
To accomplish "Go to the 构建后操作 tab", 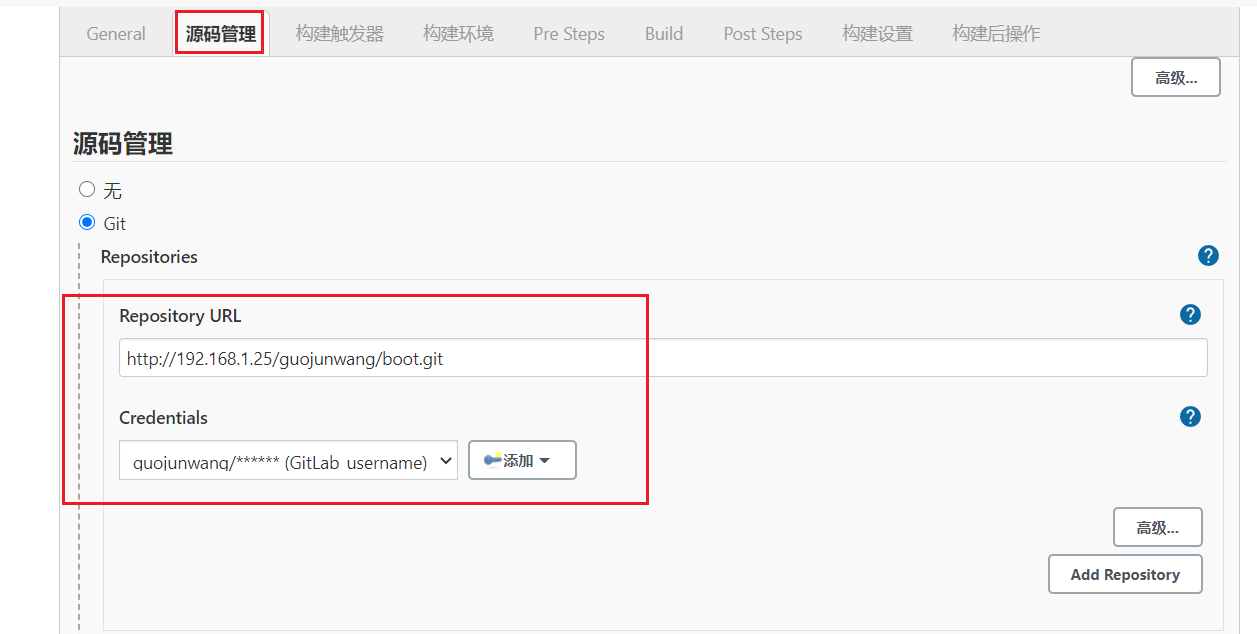I will [x=996, y=33].
